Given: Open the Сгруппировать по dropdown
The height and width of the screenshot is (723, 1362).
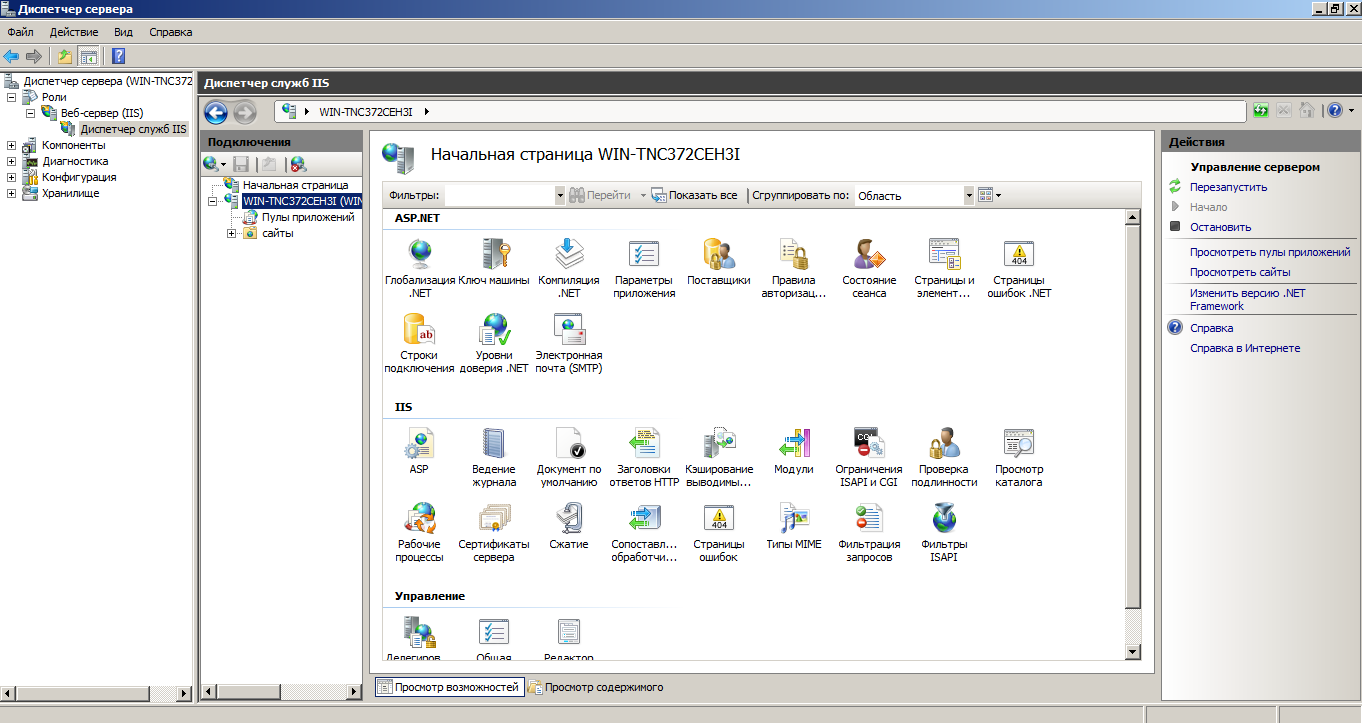Looking at the screenshot, I should [x=968, y=196].
